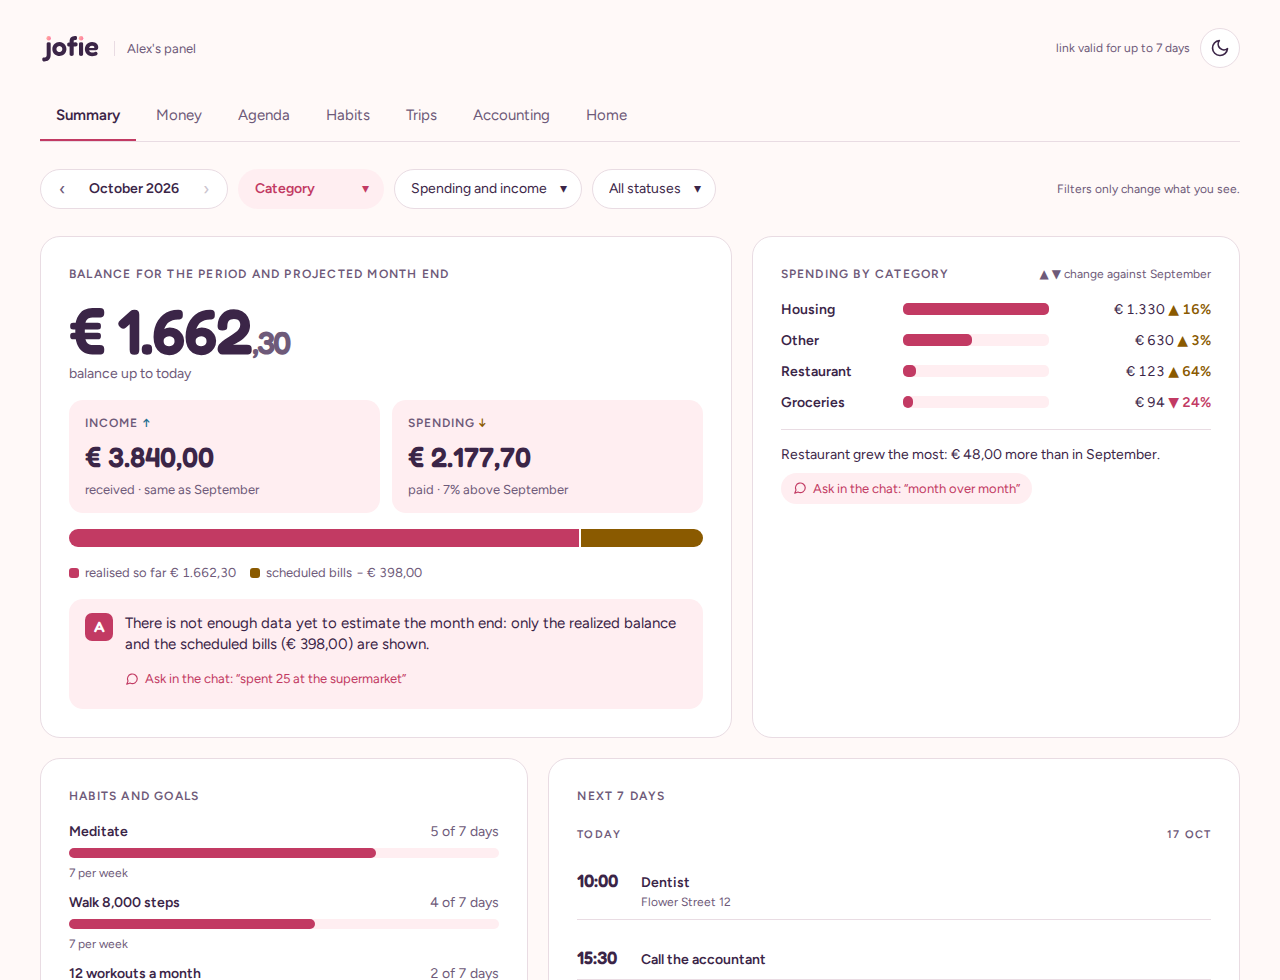Click the avatar "A" badge in the insight note
This screenshot has height=980, width=1280.
pyautogui.click(x=99, y=627)
